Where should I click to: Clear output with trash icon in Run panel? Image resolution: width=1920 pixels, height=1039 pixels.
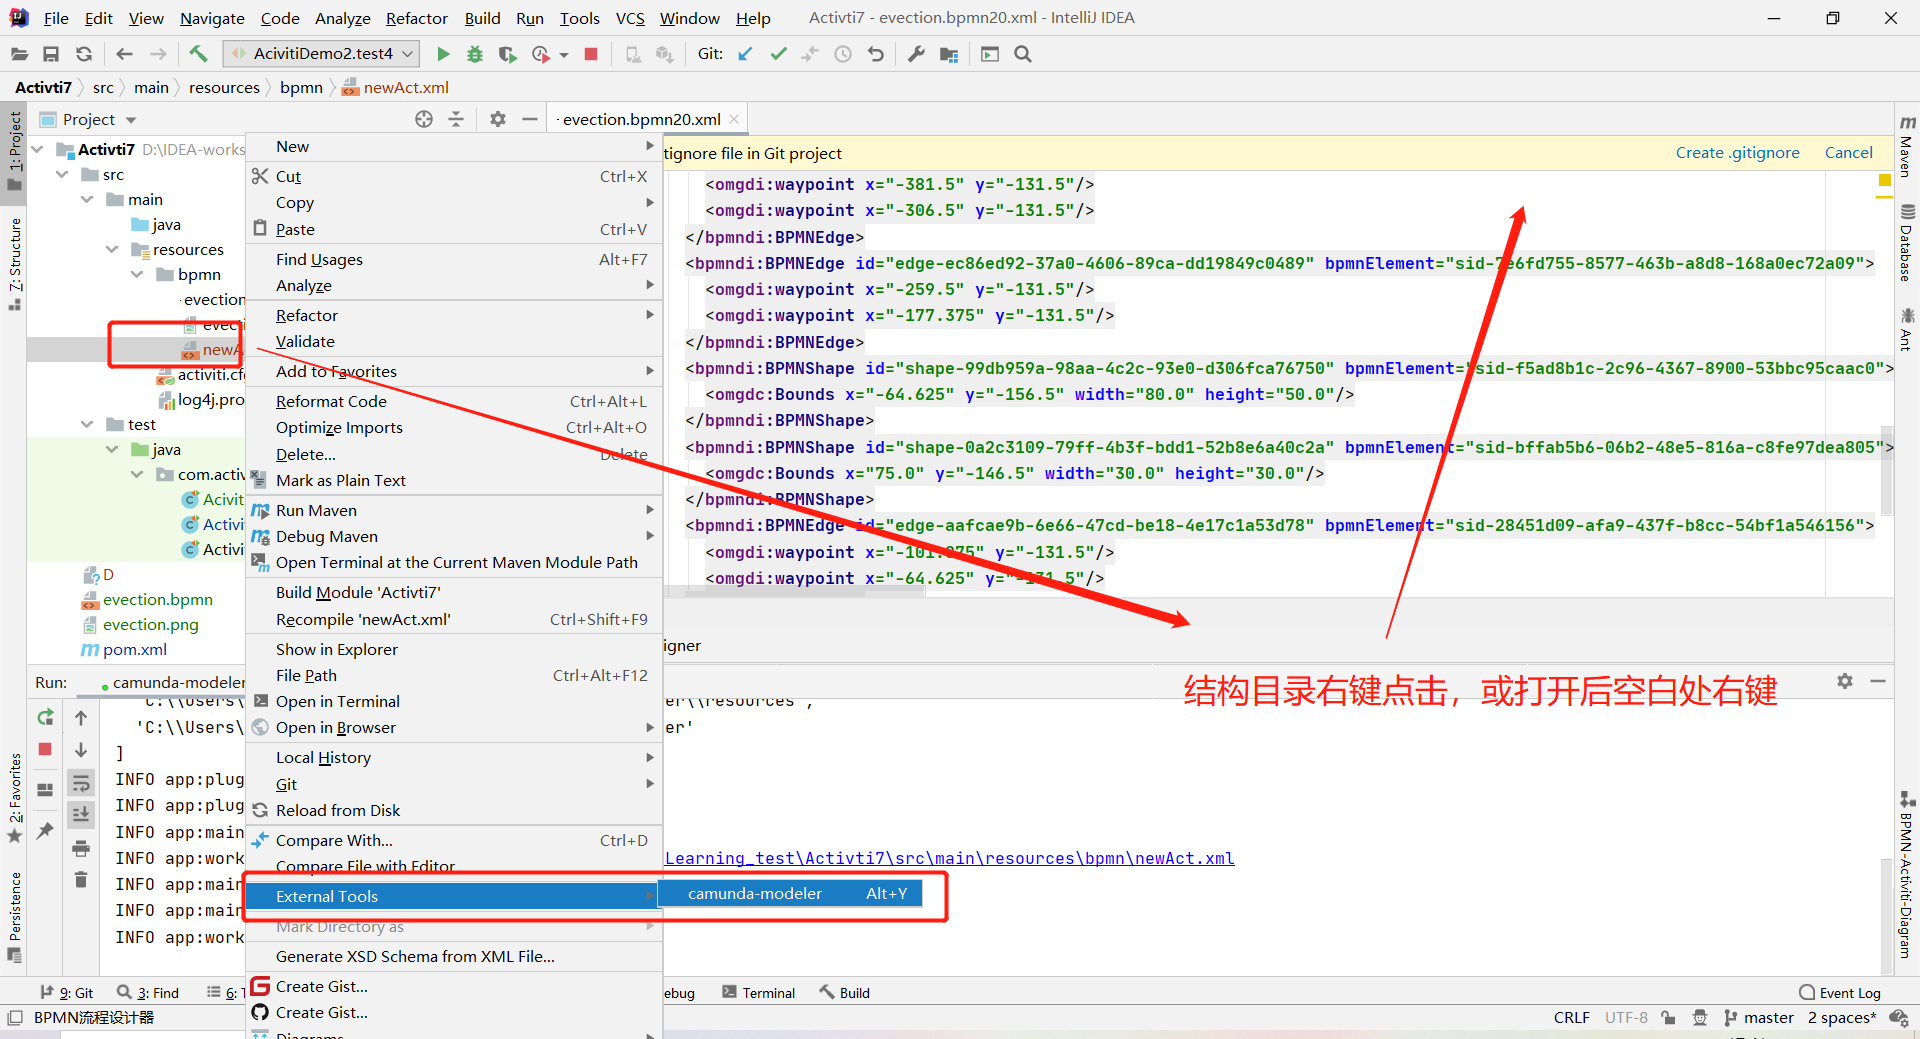[x=81, y=880]
